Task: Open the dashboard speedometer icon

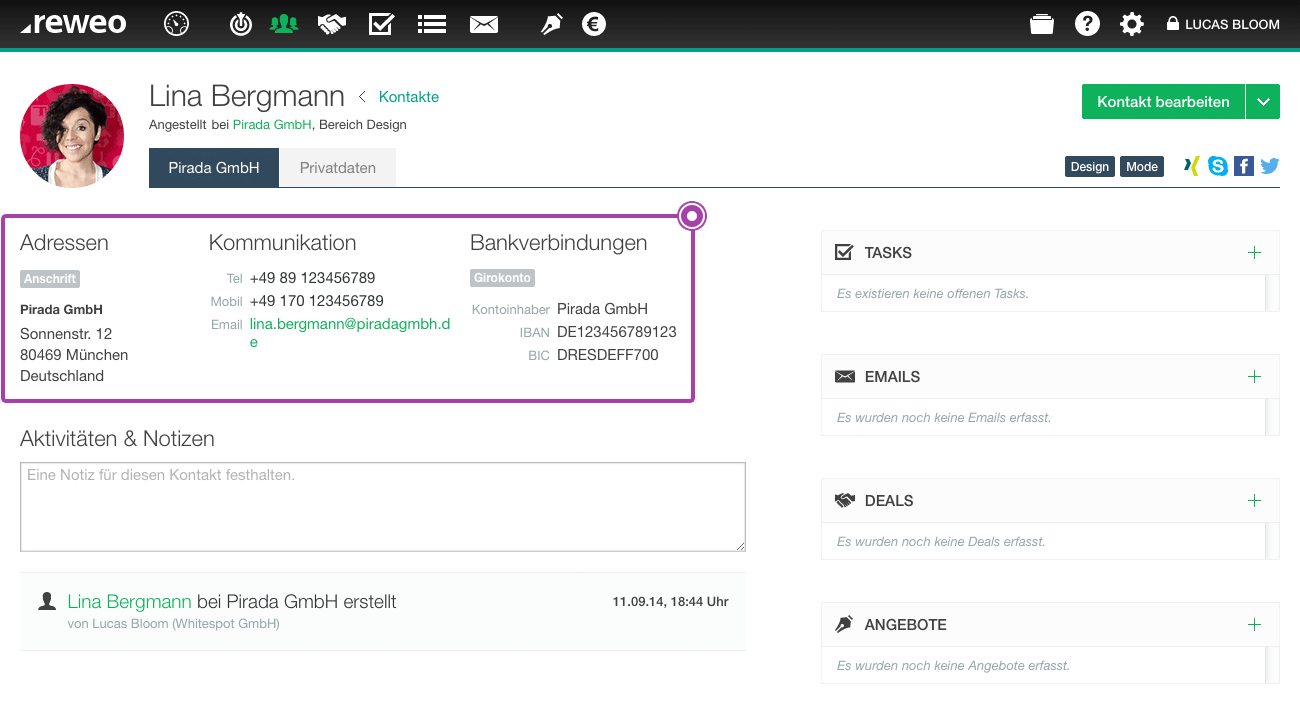Action: click(x=176, y=24)
